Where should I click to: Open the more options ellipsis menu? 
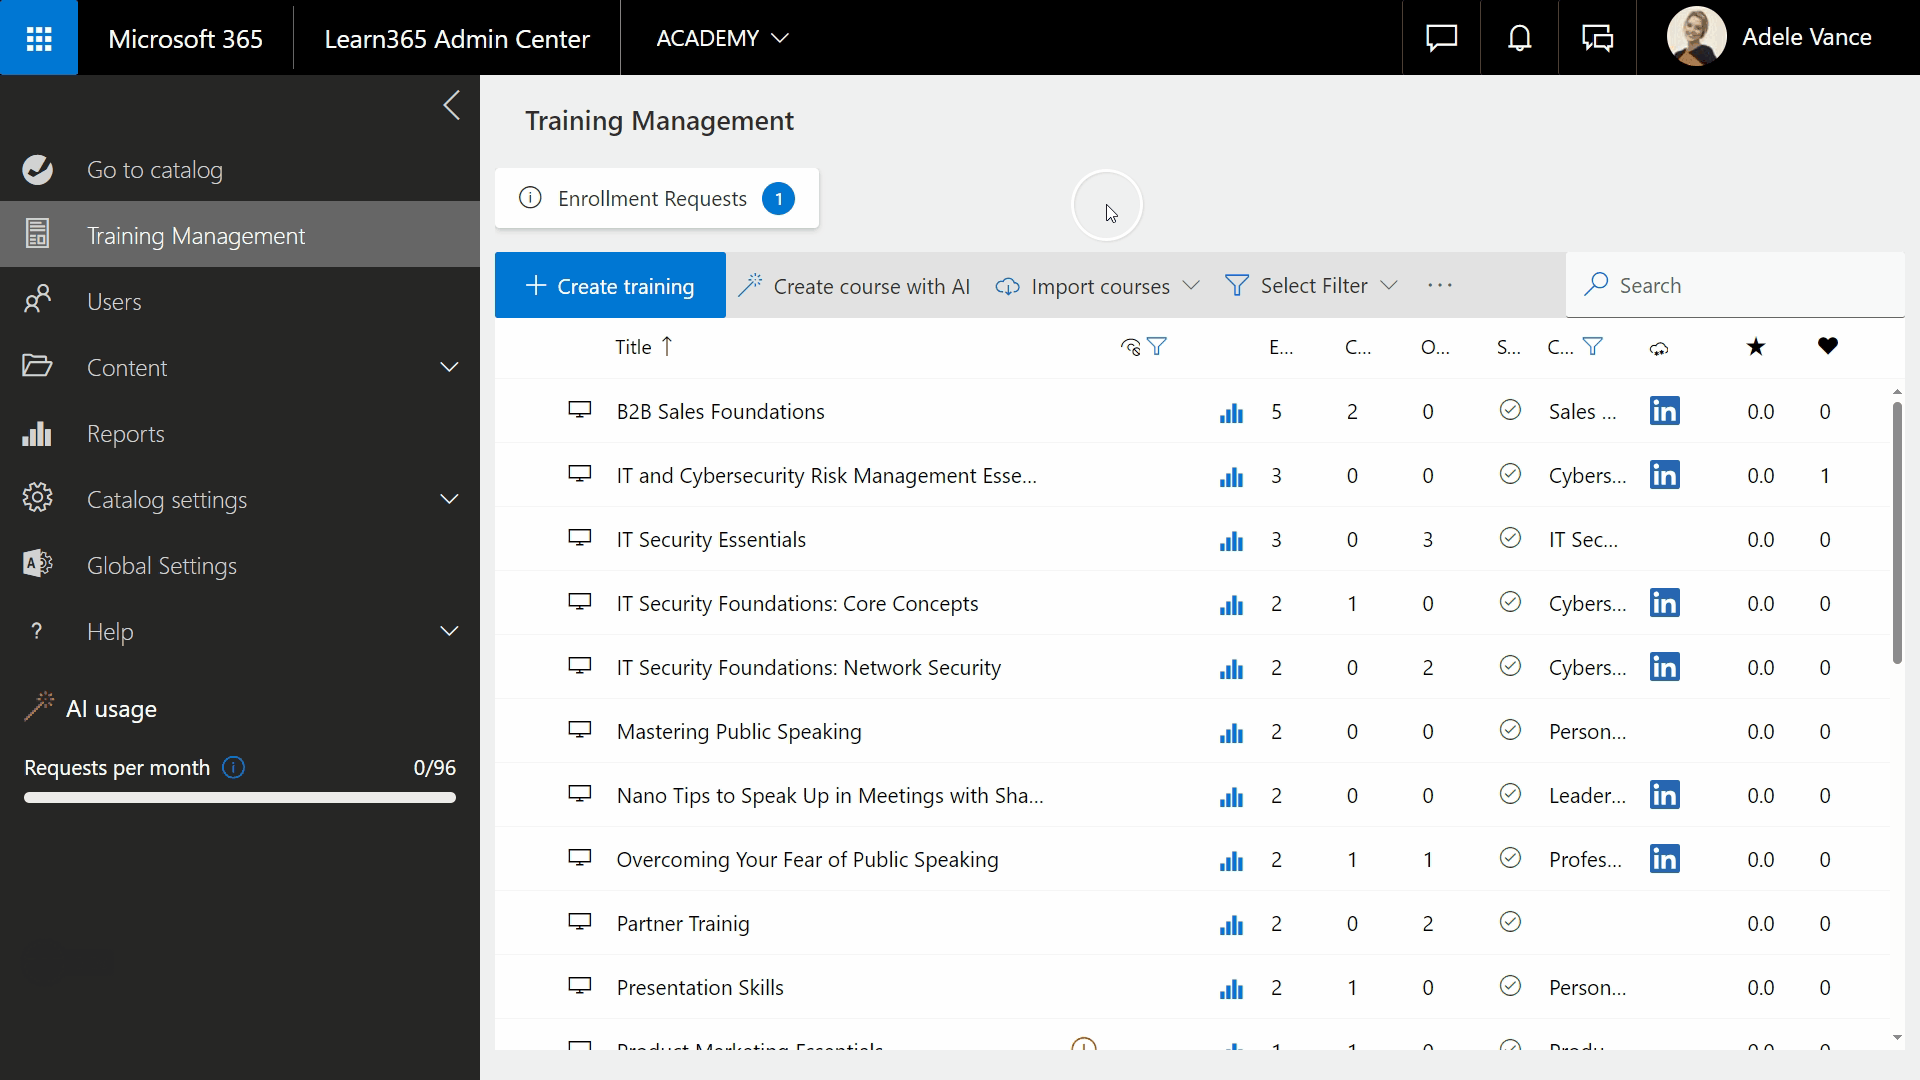(x=1440, y=286)
